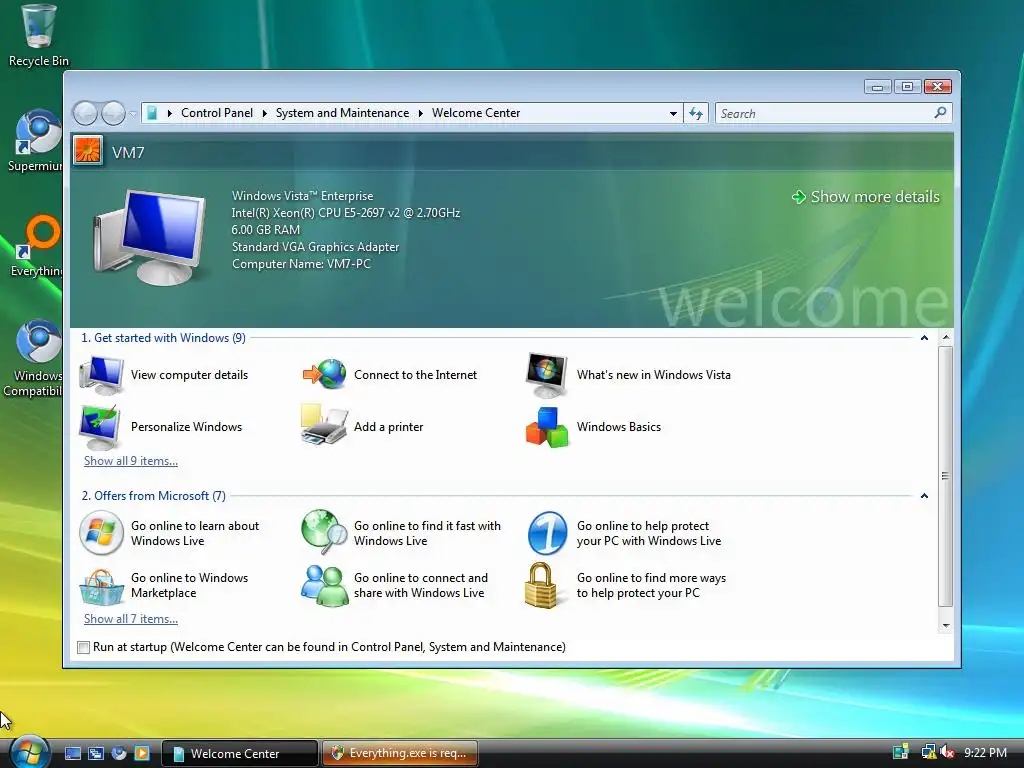Click the Welcome Center breadcrumb

(476, 113)
